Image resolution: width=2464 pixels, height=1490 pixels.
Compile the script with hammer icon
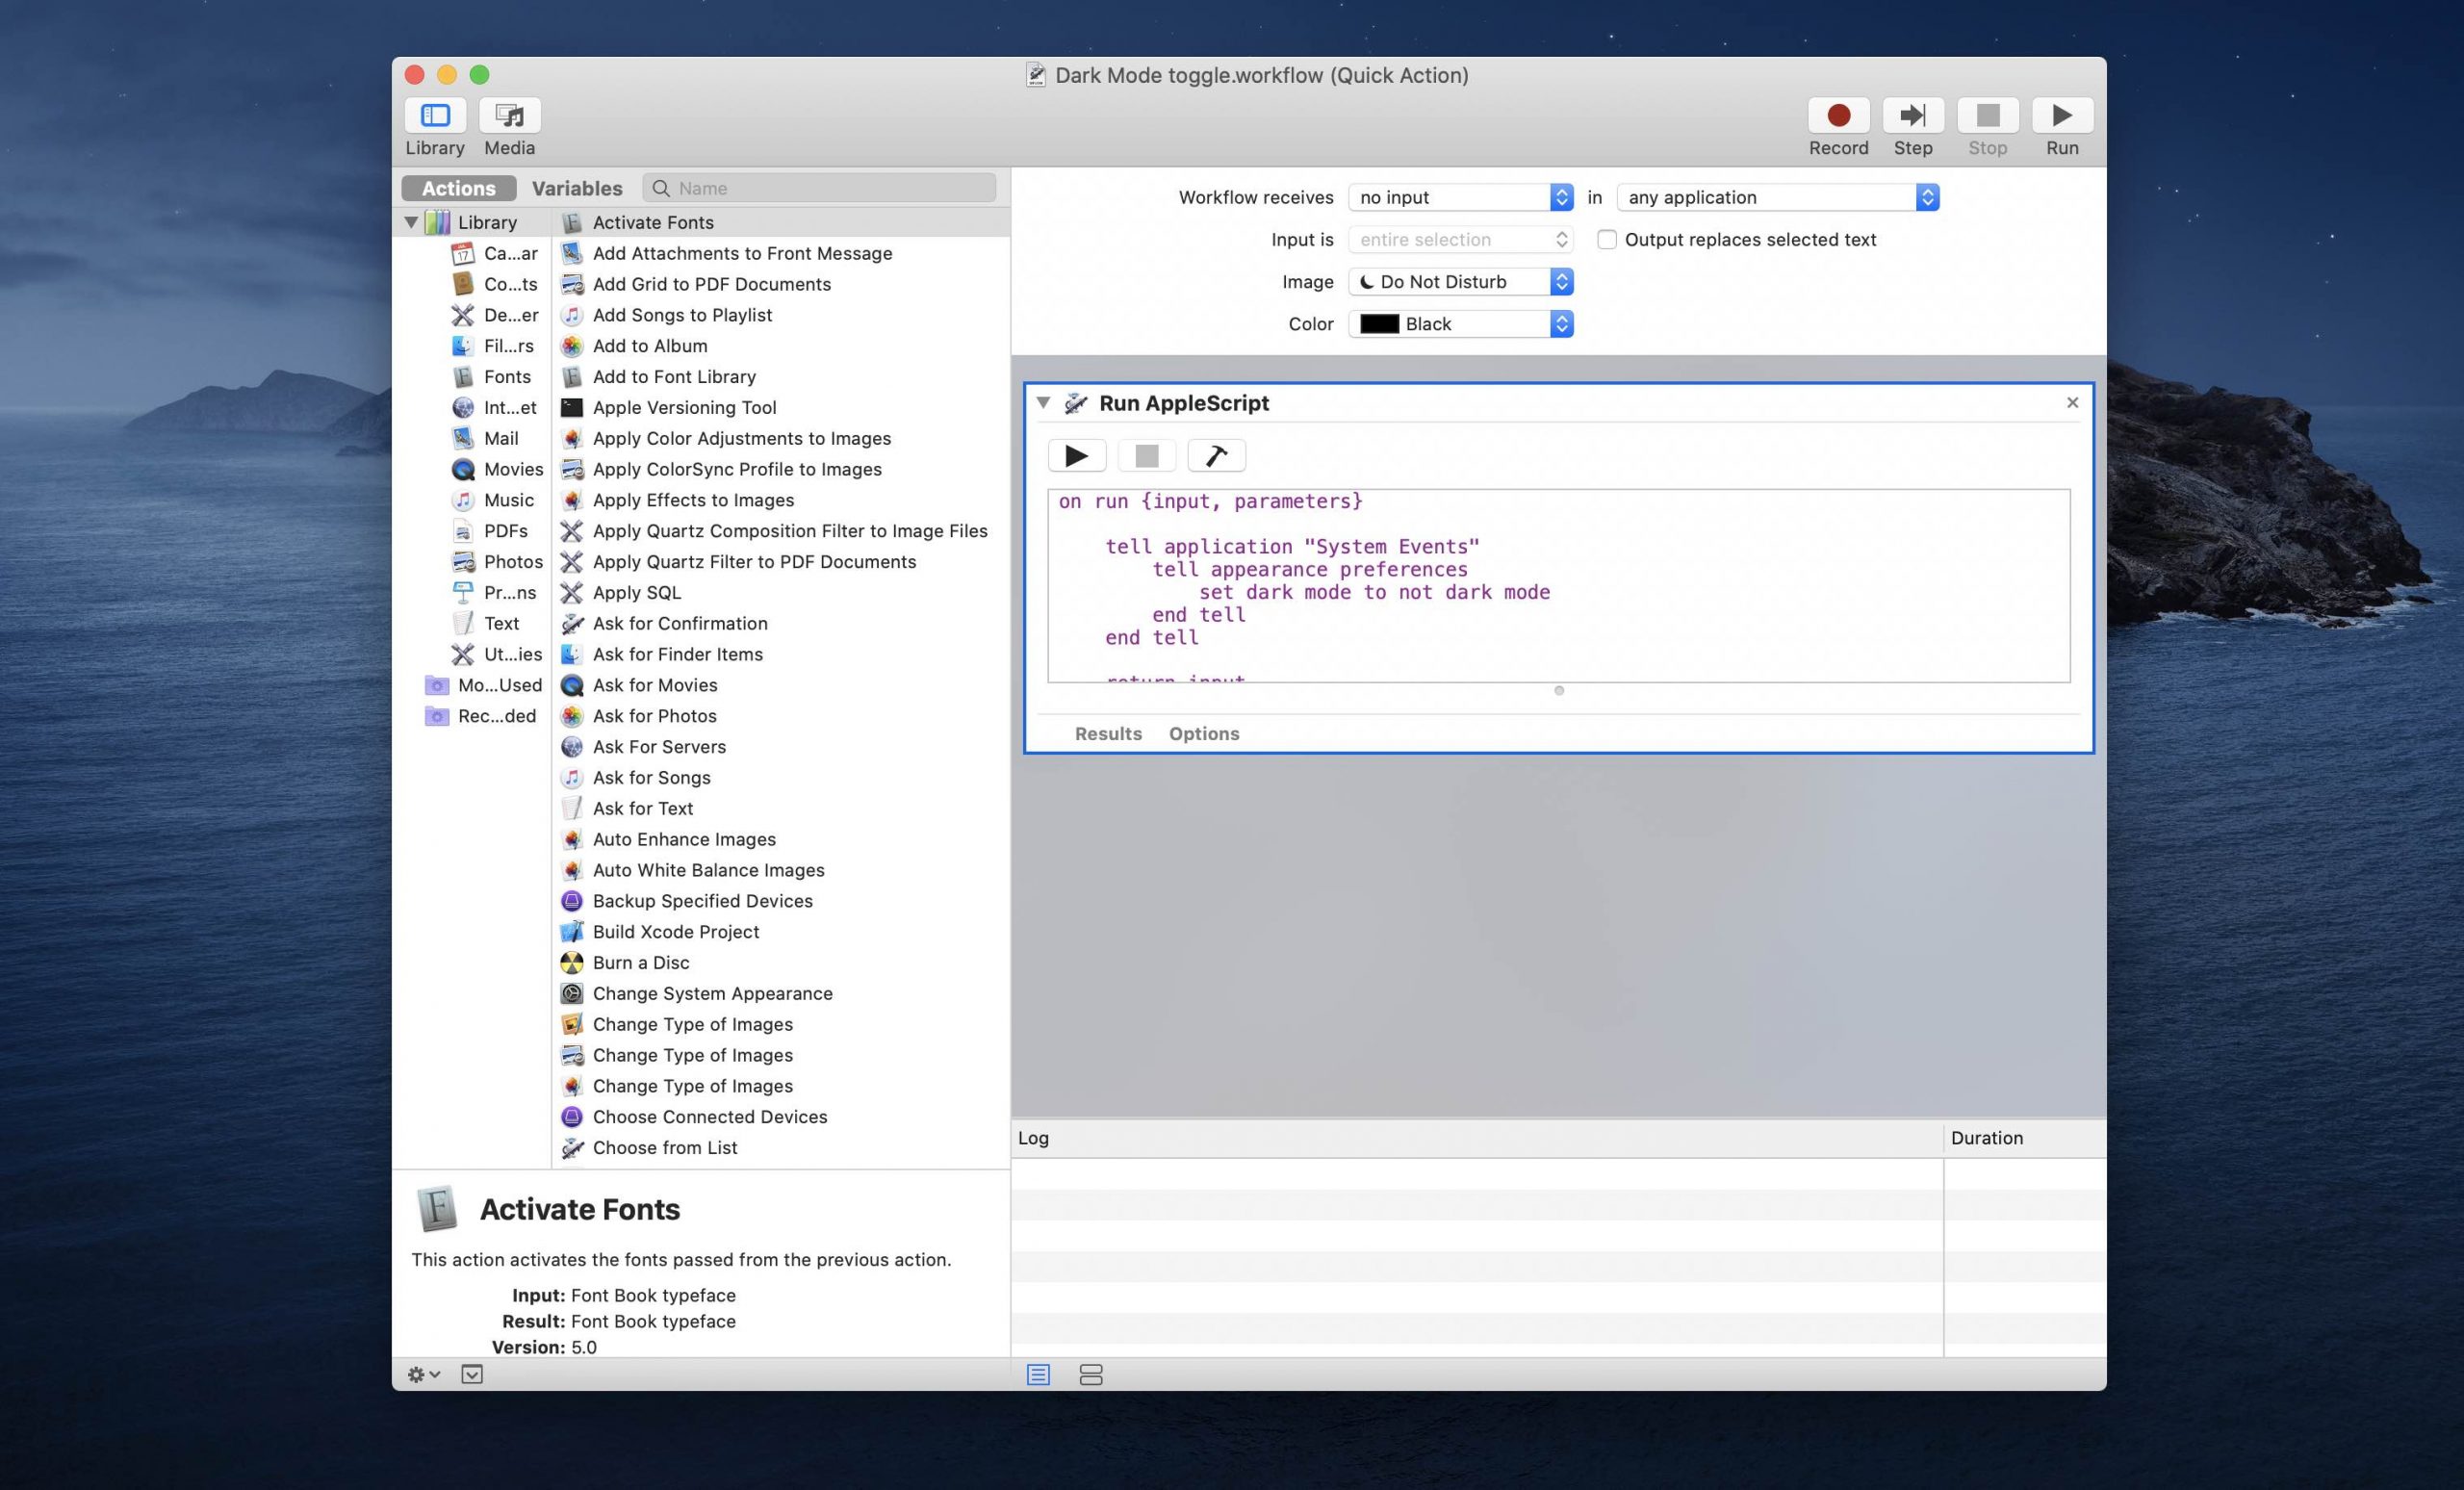click(x=1217, y=456)
